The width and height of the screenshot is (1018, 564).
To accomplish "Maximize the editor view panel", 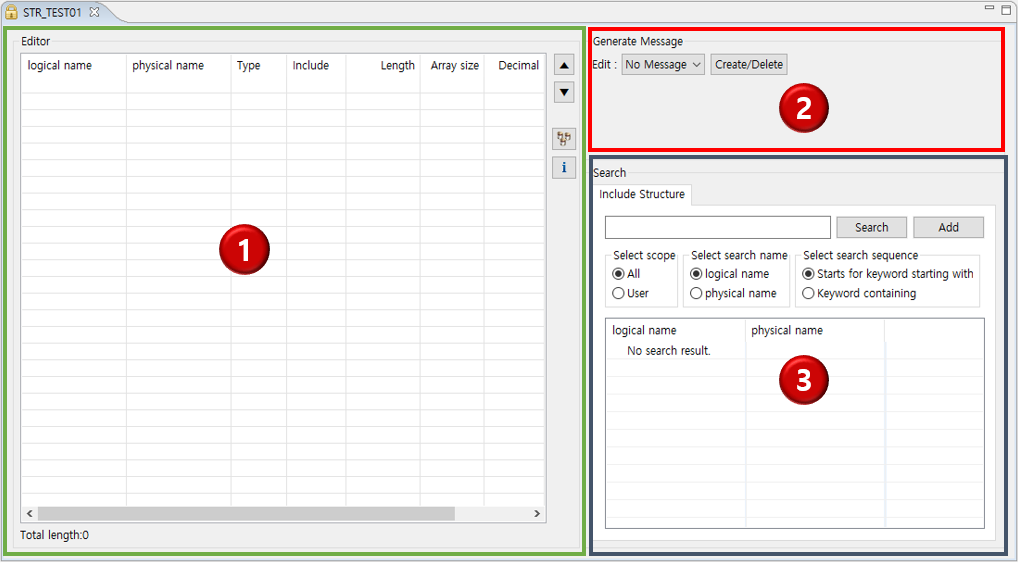I will click(x=1006, y=9).
